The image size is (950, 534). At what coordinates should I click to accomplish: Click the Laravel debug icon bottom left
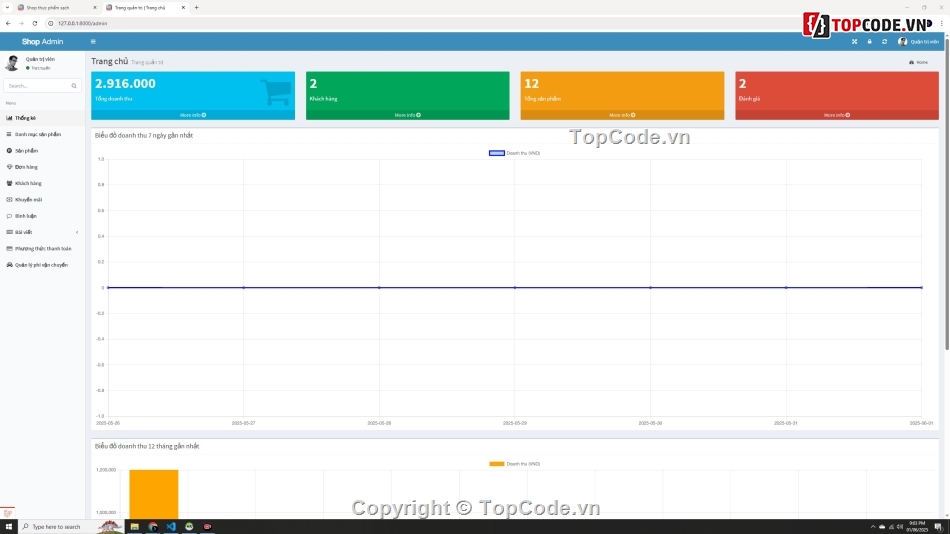[x=7, y=513]
